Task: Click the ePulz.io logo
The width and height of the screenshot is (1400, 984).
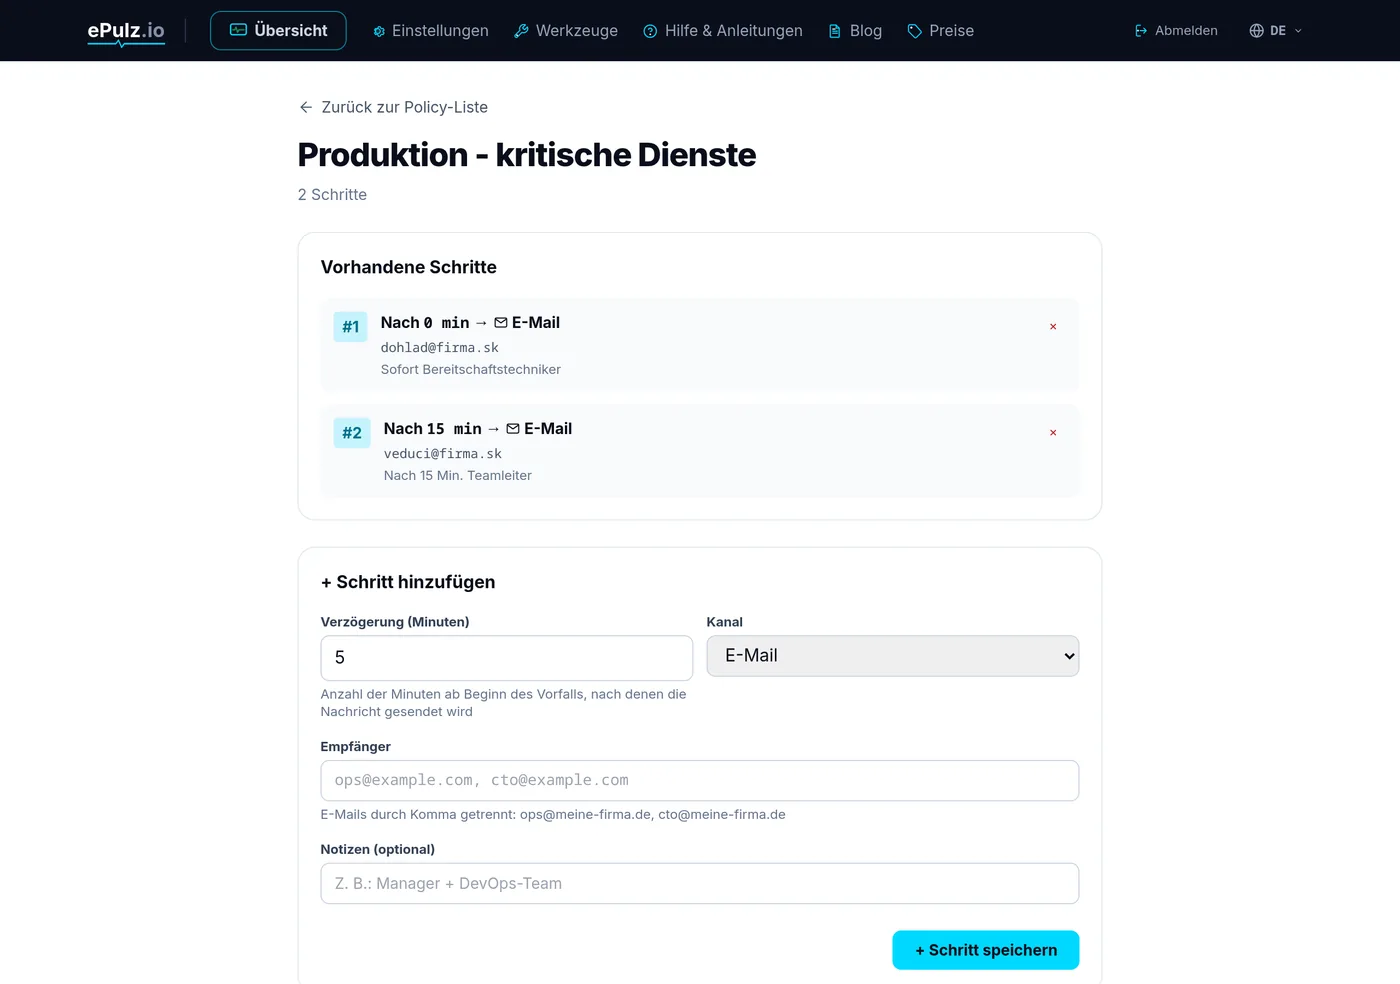Action: coord(126,31)
